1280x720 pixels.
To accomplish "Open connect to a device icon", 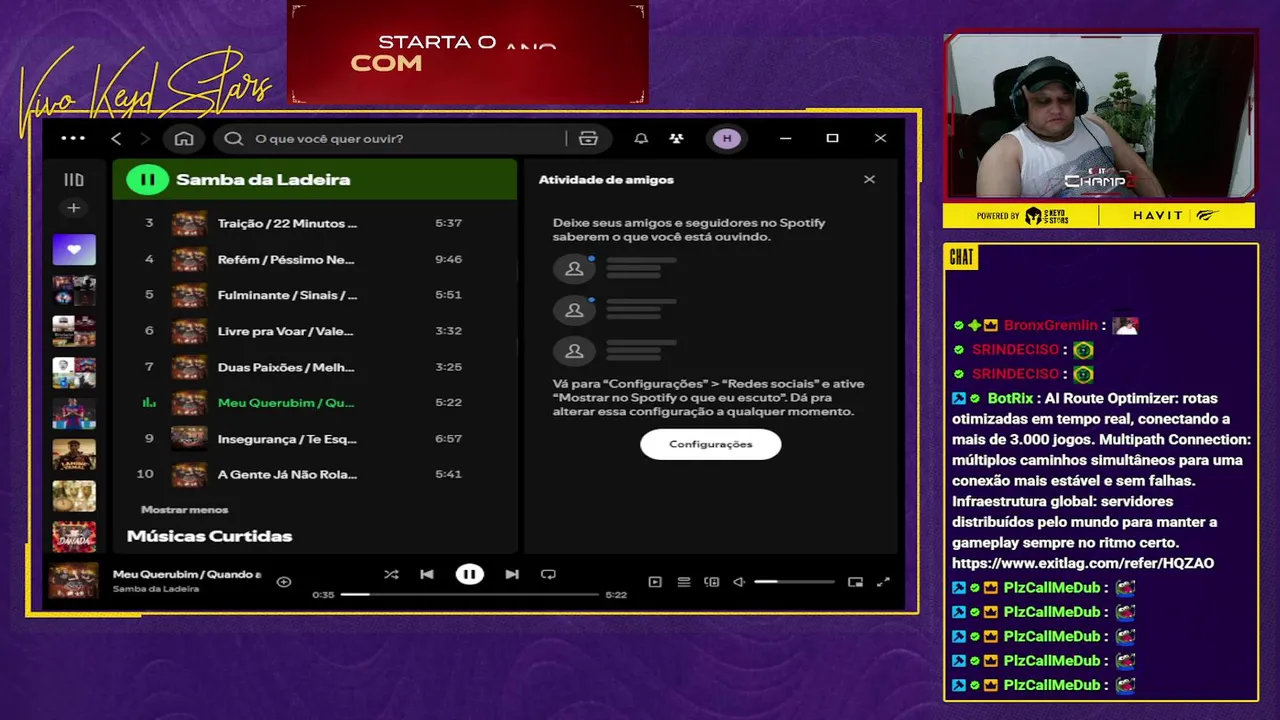I will pos(712,581).
